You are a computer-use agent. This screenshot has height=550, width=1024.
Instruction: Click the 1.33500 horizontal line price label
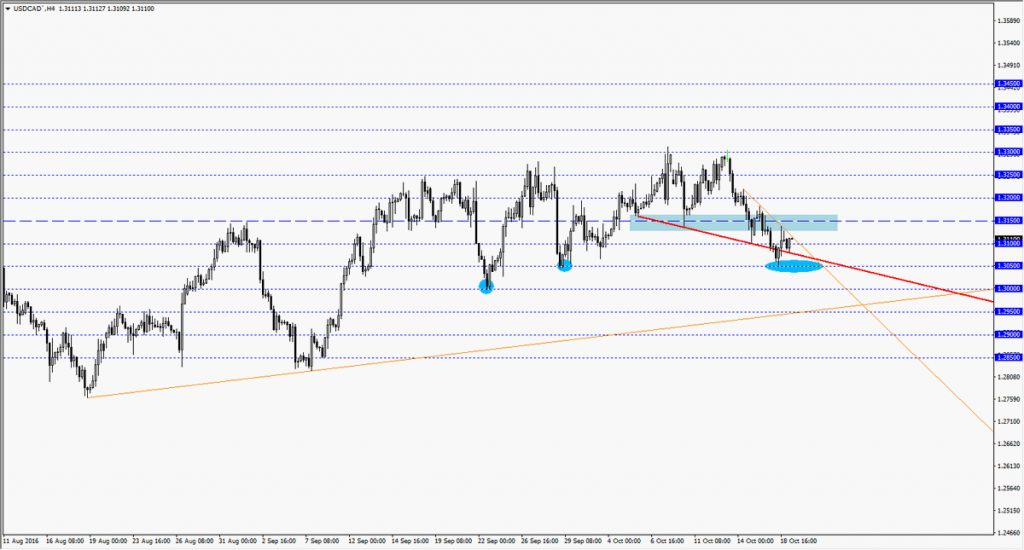(1008, 129)
